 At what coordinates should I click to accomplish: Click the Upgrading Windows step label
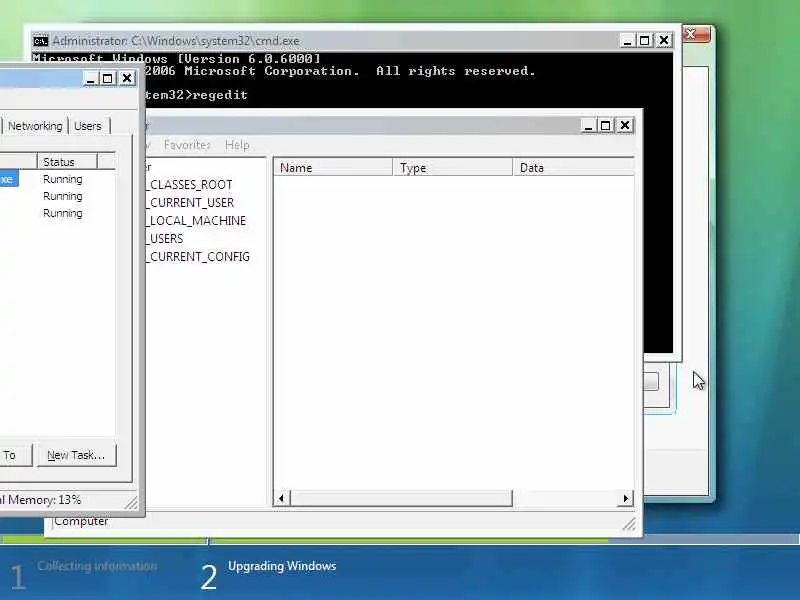[x=282, y=566]
